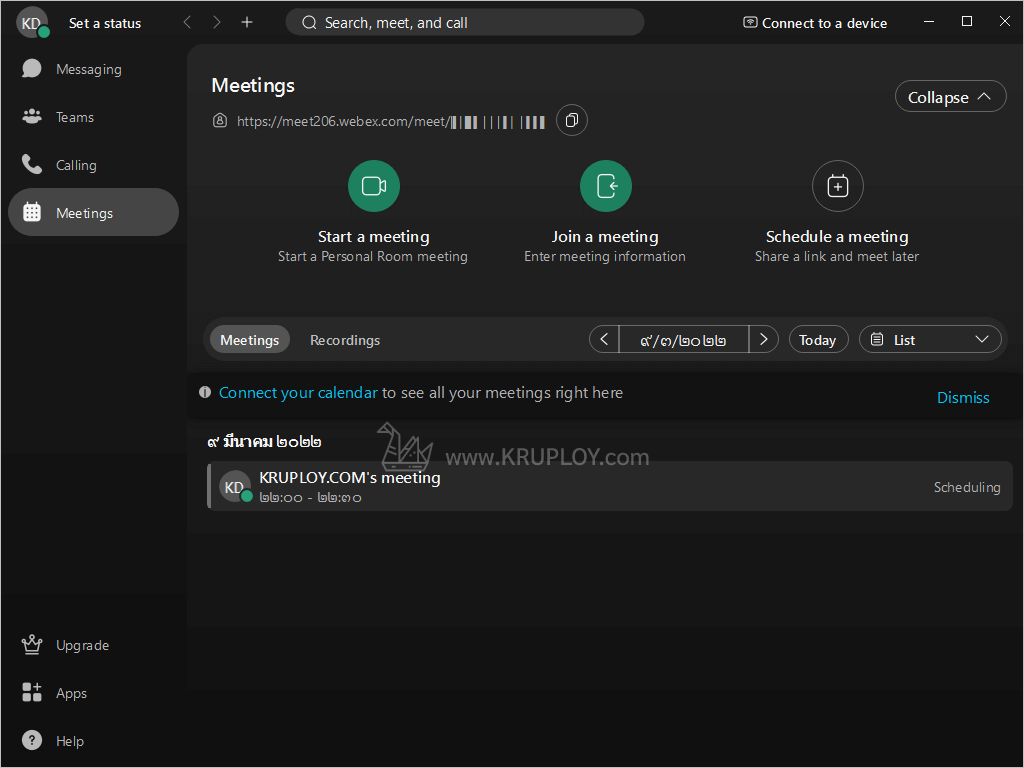
Task: Click the Scheduling label on the meeting row
Action: coord(967,487)
